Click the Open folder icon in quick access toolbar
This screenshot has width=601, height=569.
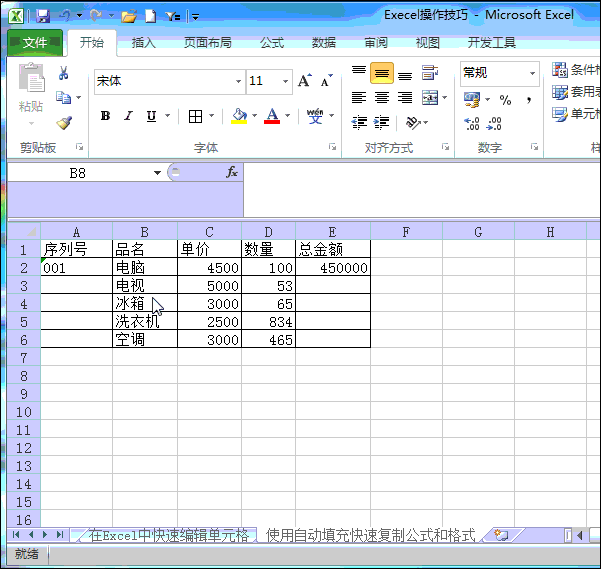129,16
